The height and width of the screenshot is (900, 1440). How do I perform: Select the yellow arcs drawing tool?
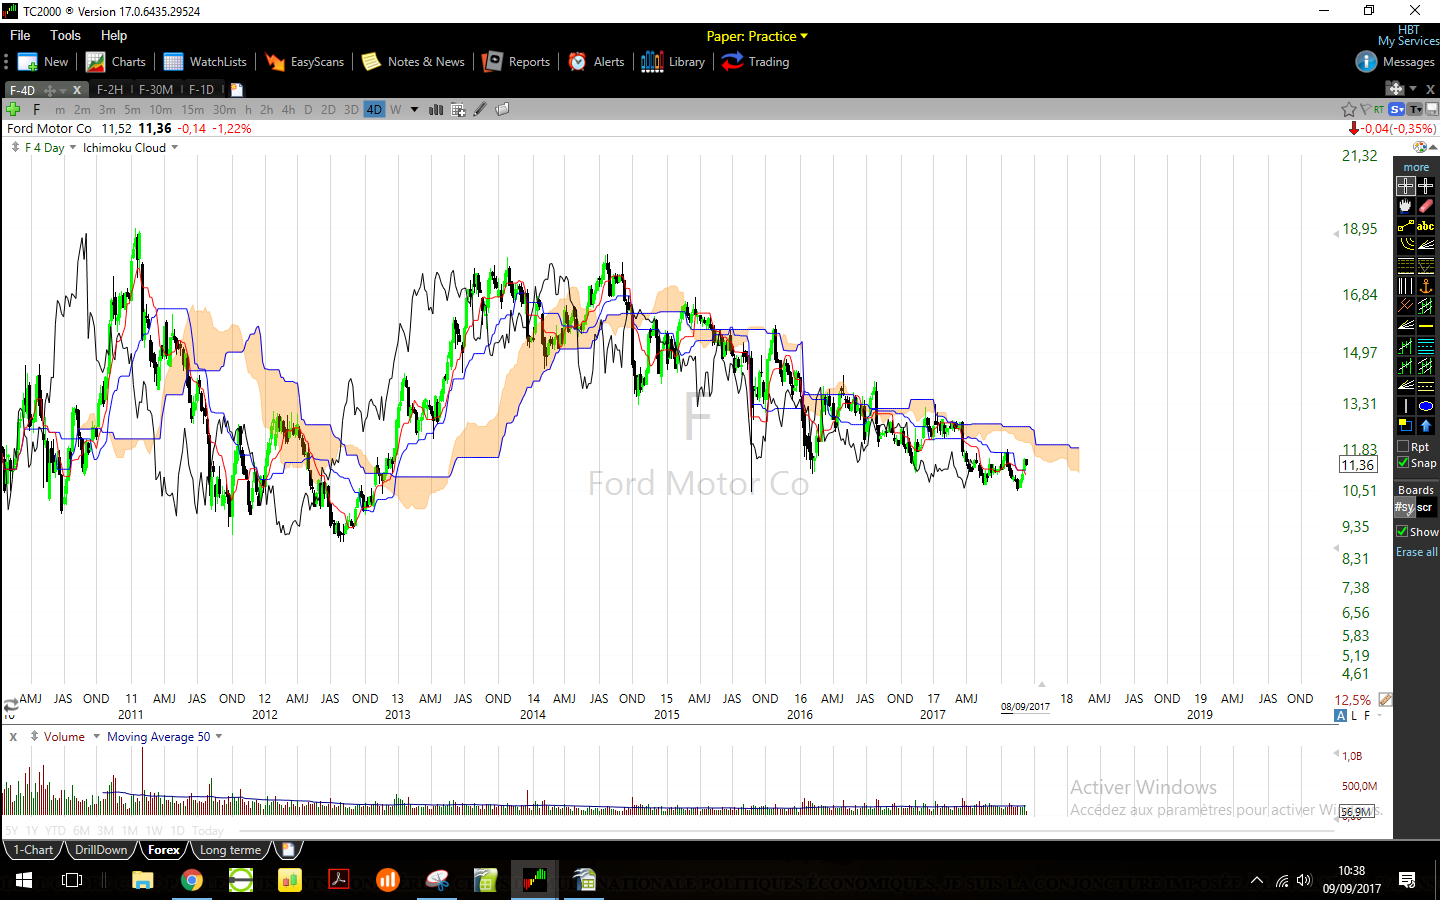[1405, 246]
